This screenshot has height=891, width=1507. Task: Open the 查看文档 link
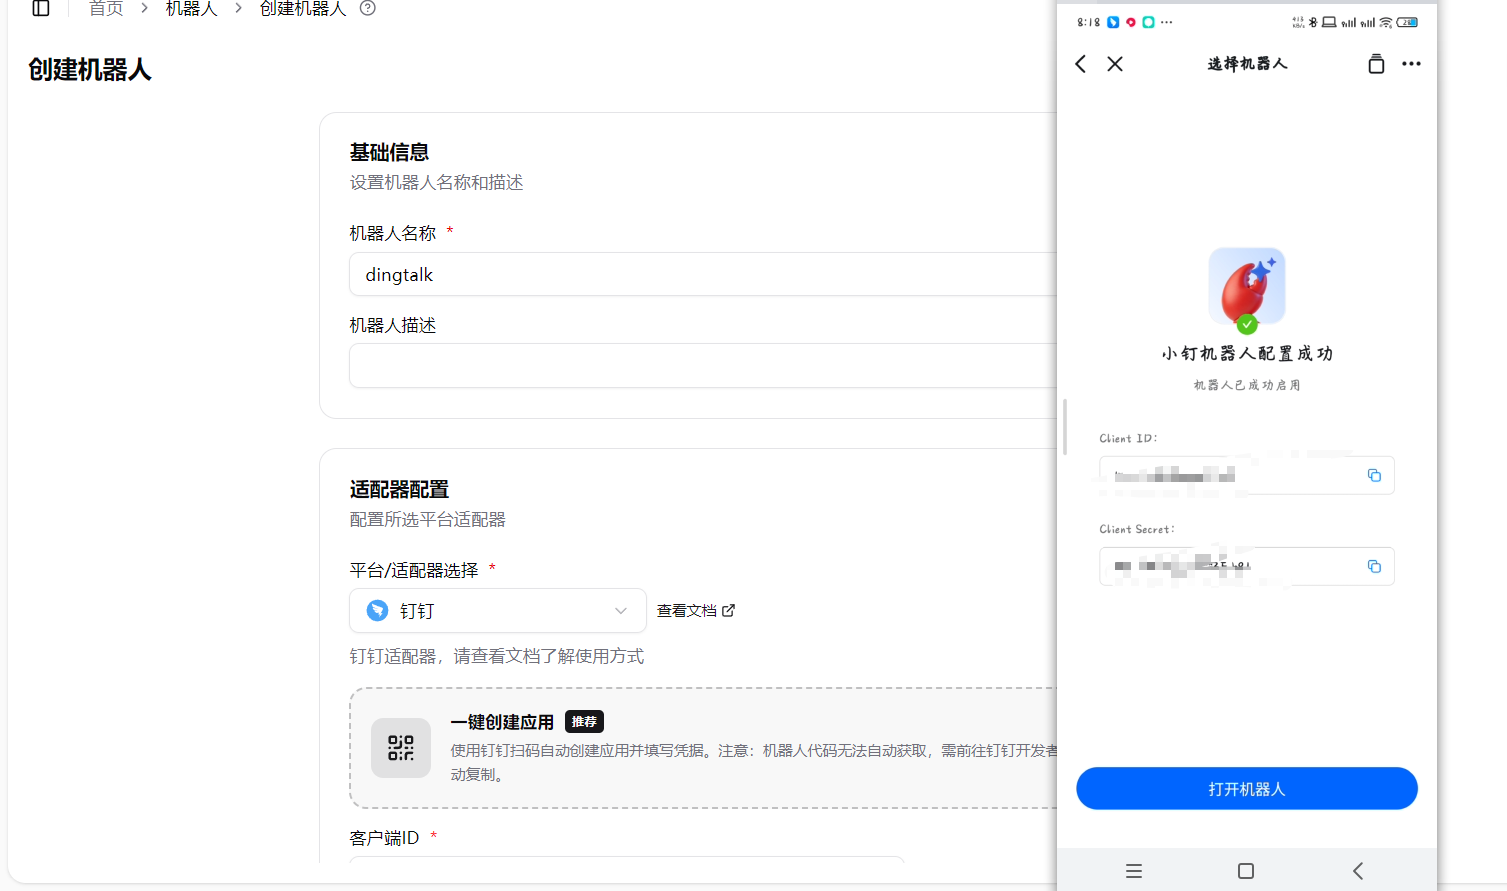pyautogui.click(x=687, y=611)
